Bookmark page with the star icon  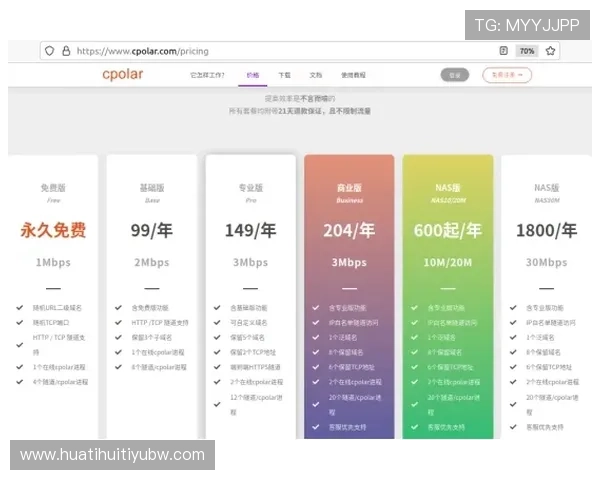tap(550, 51)
